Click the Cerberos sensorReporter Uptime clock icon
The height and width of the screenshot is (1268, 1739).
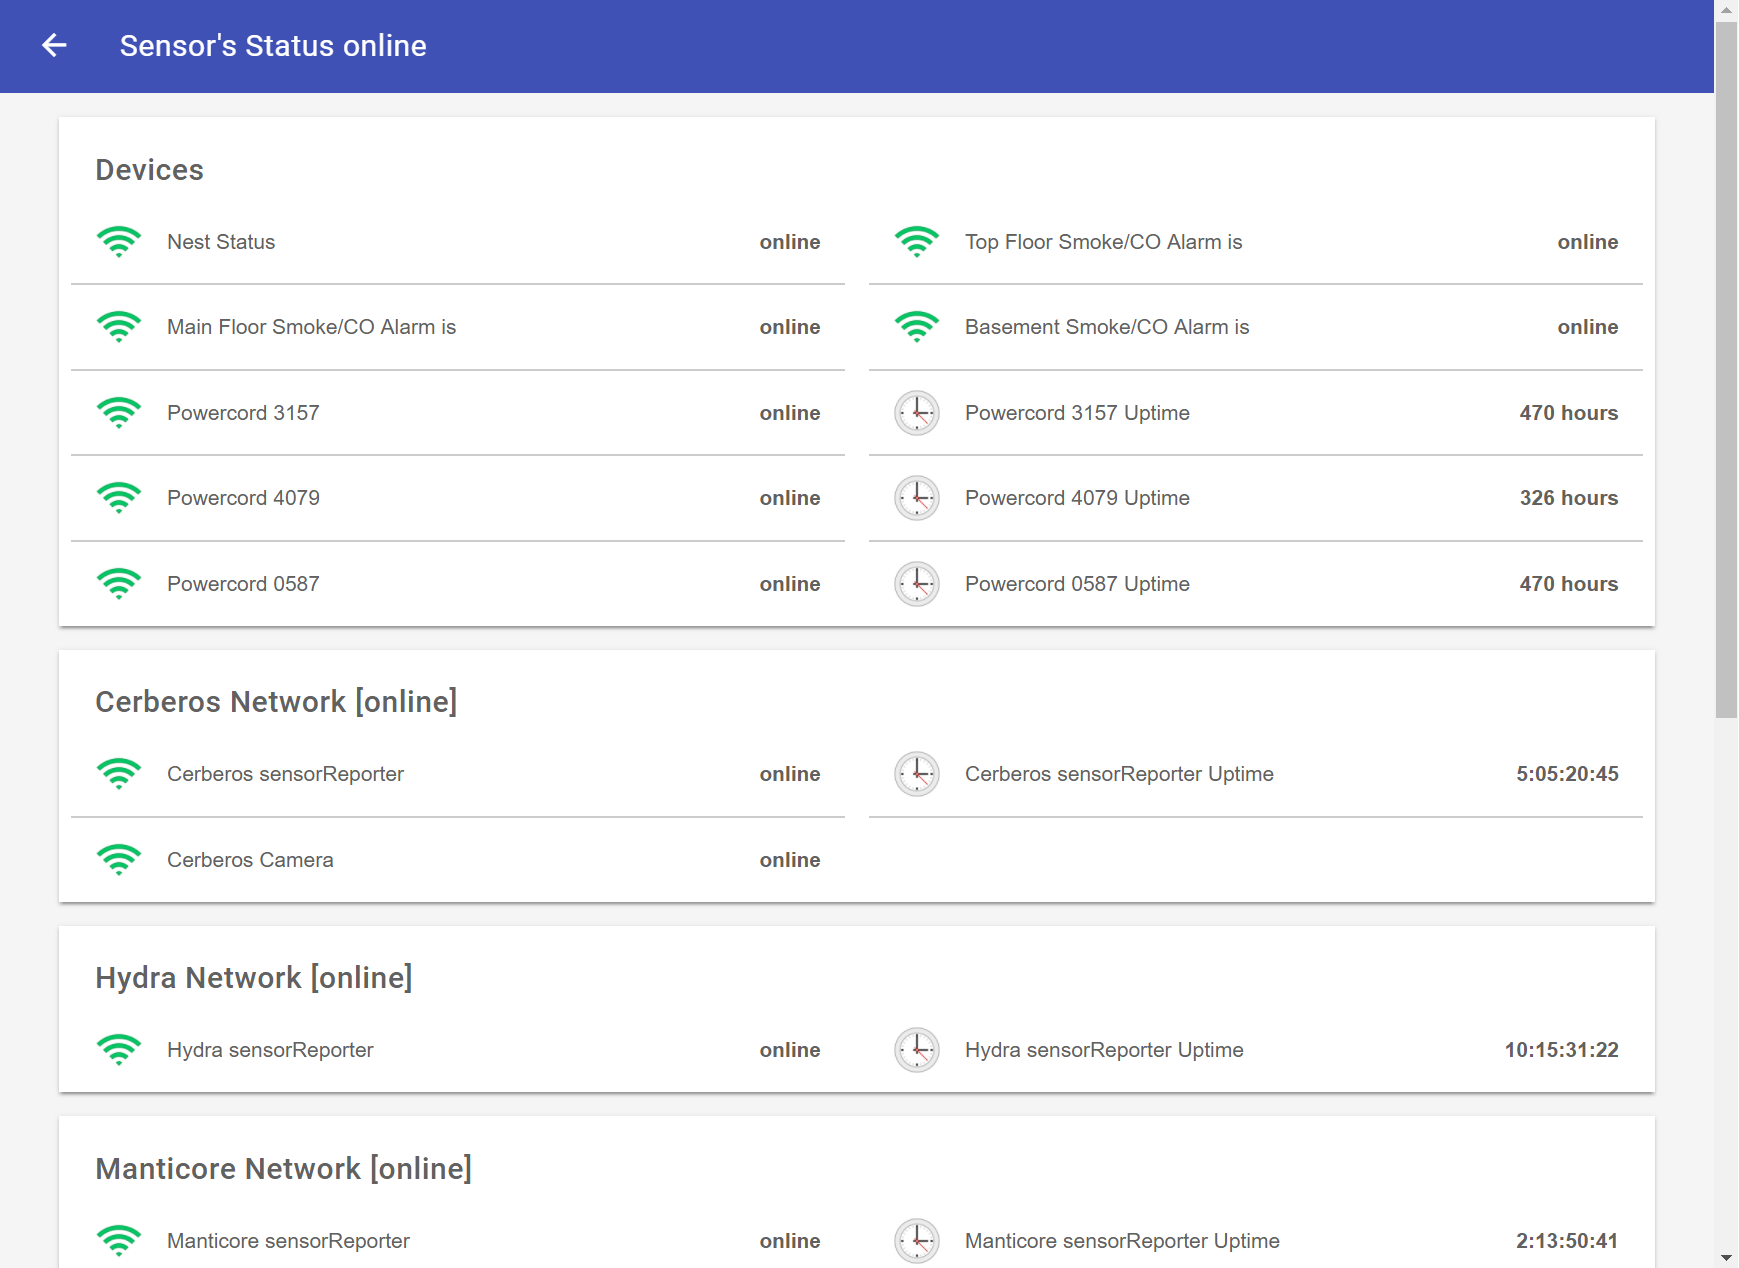(x=916, y=774)
